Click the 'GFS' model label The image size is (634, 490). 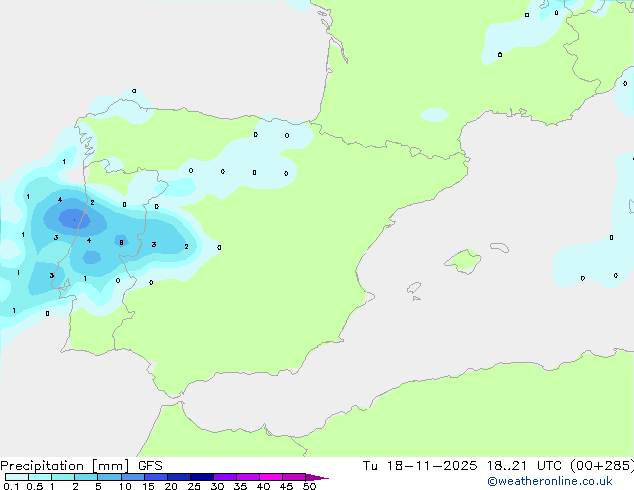[x=150, y=466]
